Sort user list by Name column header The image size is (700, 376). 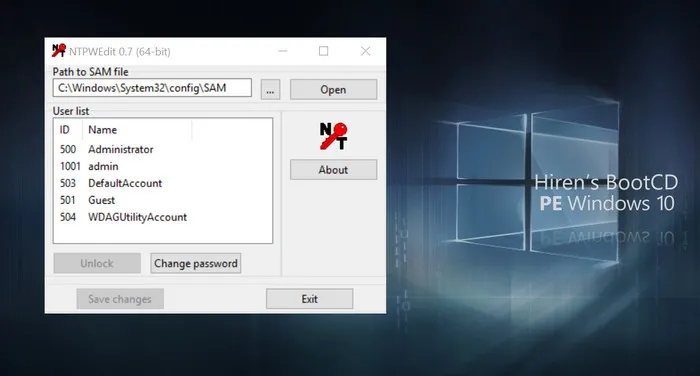pos(137,130)
